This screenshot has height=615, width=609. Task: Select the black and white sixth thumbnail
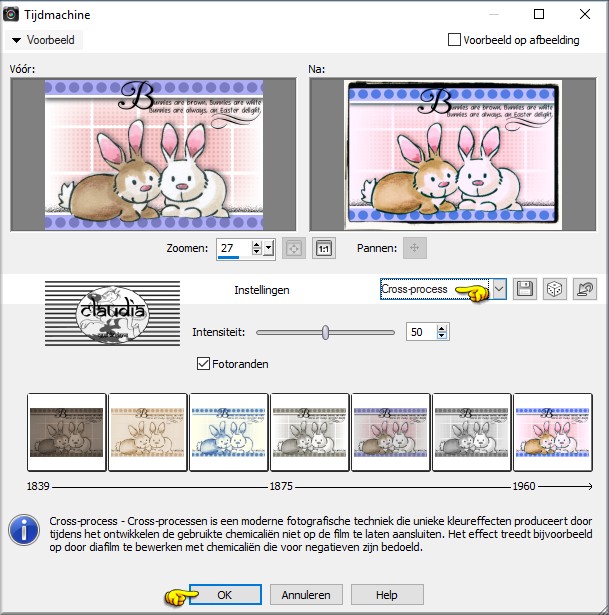(x=471, y=432)
